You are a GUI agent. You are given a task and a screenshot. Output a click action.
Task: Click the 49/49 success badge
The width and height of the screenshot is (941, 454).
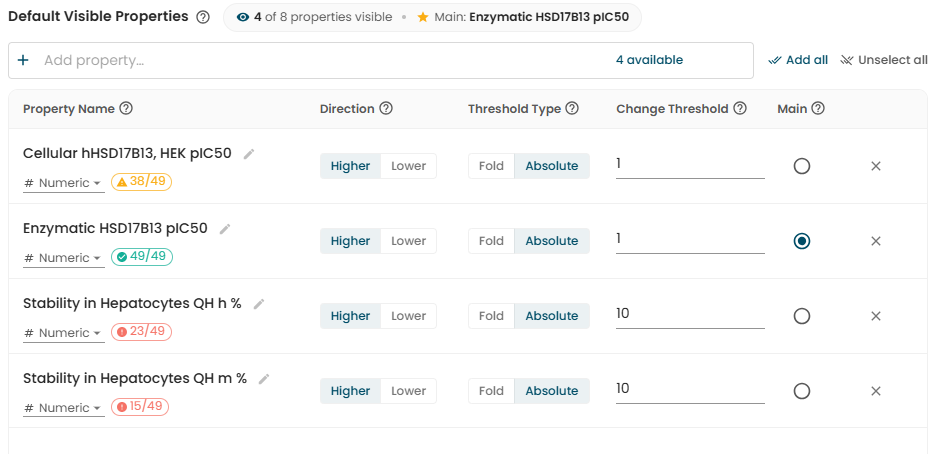[142, 257]
